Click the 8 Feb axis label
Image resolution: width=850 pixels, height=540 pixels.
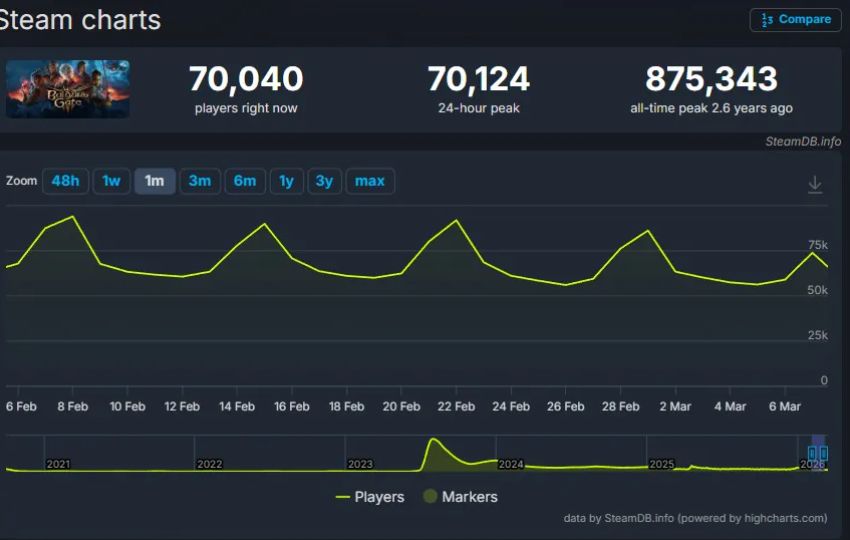pos(73,407)
